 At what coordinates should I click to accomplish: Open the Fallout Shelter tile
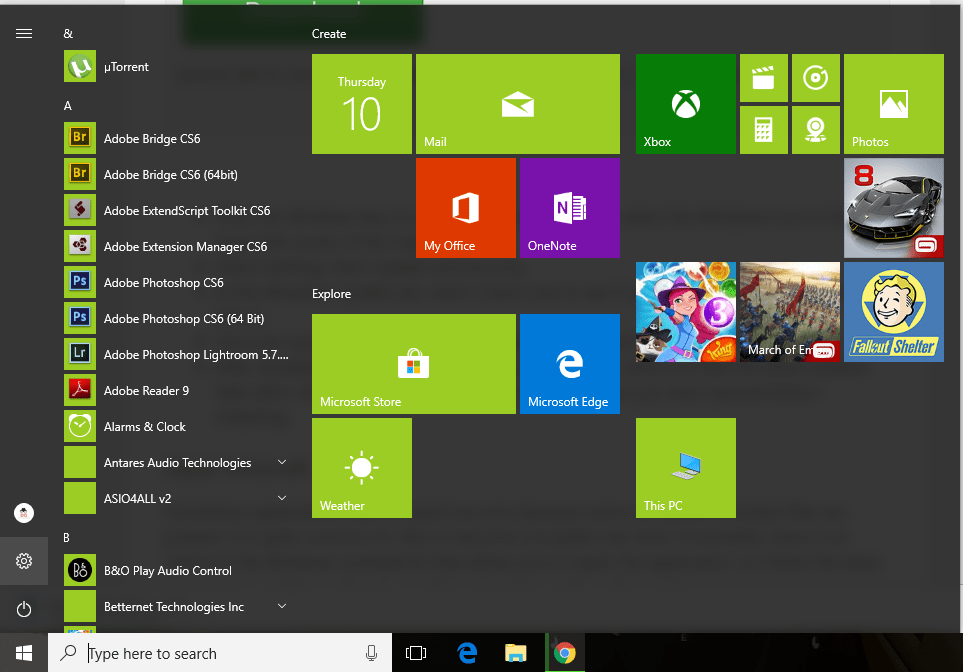tap(894, 312)
